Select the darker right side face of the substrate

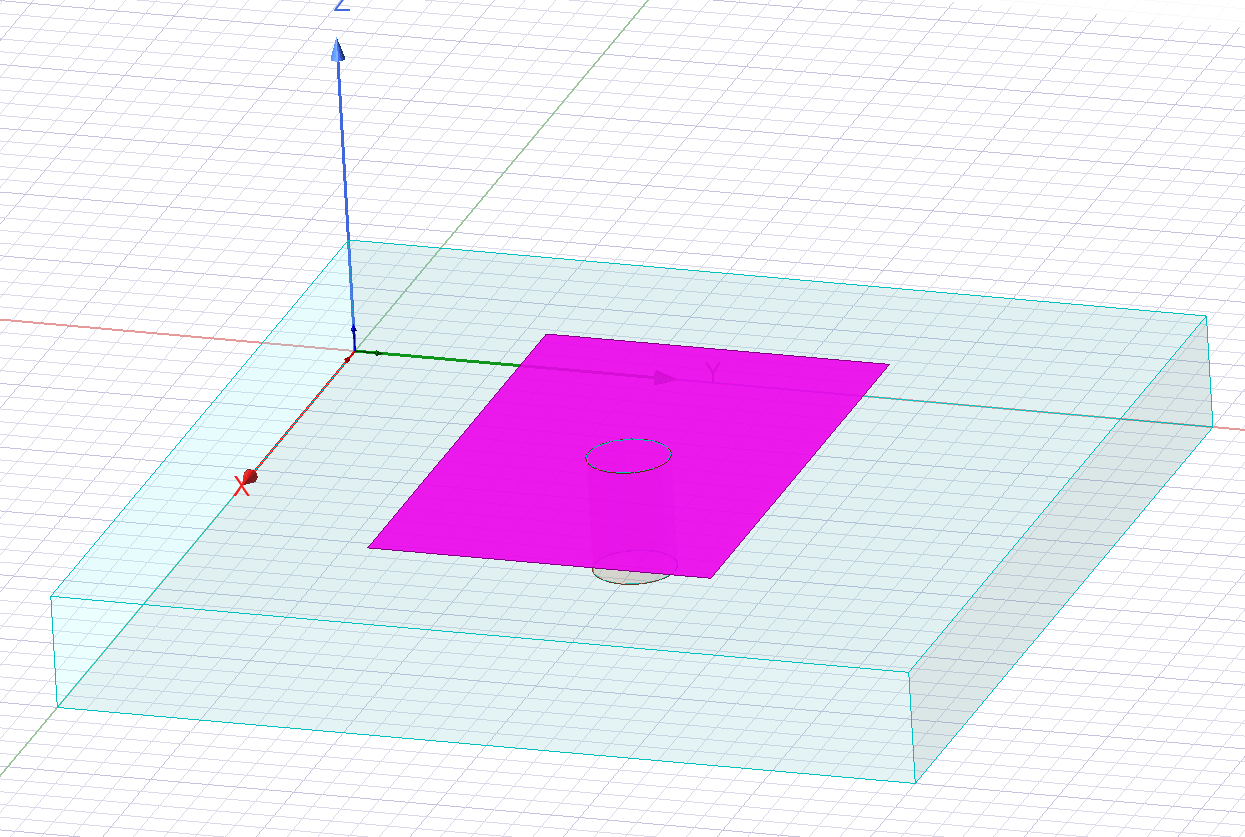tap(1060, 550)
